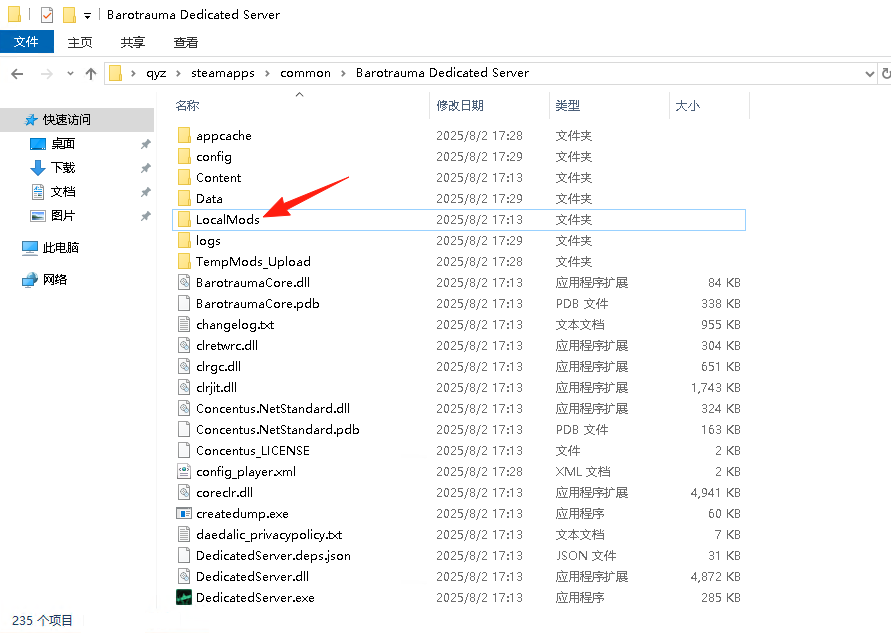Sort by 类型 column header
Screen dimensions: 891x633
[568, 106]
